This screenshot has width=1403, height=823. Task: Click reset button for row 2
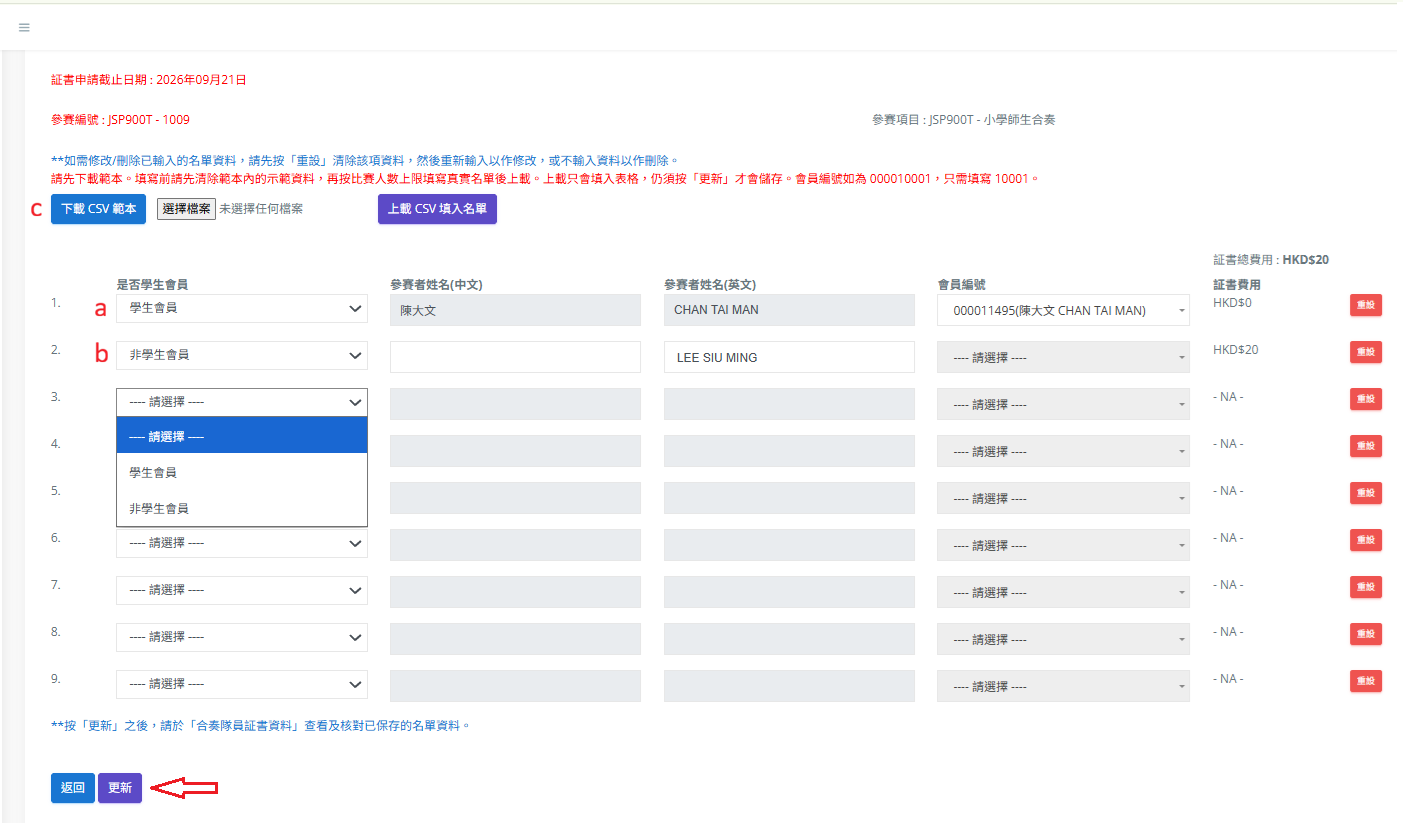(x=1366, y=352)
